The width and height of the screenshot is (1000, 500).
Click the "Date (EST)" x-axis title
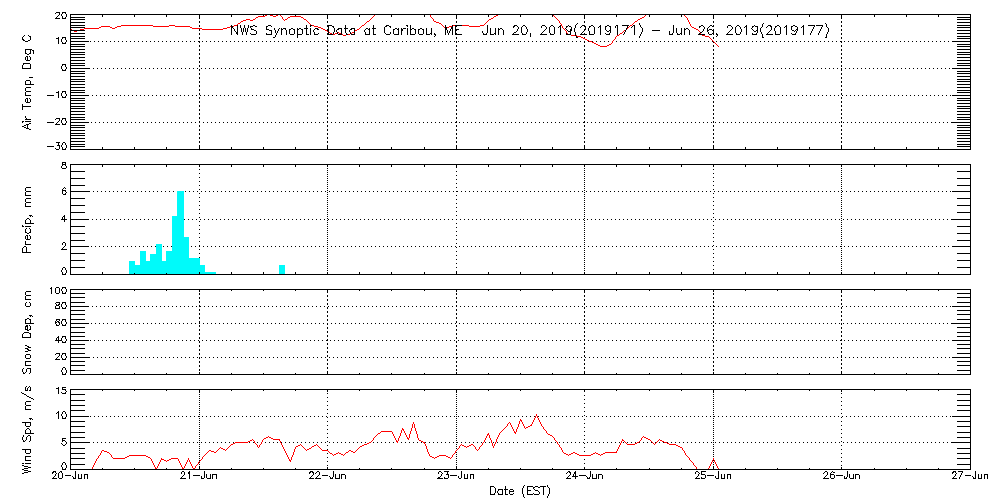[520, 492]
